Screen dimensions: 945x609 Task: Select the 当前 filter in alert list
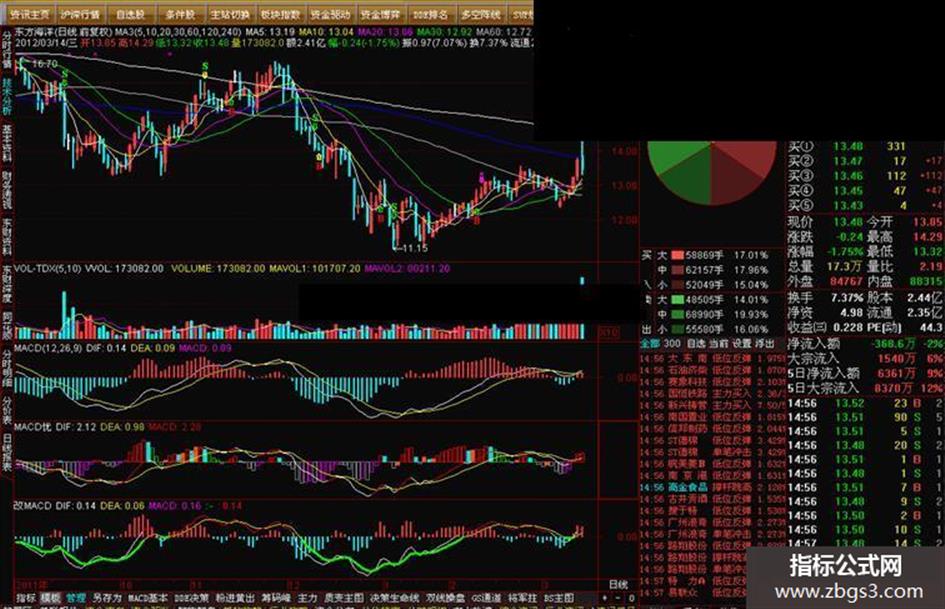coord(718,343)
